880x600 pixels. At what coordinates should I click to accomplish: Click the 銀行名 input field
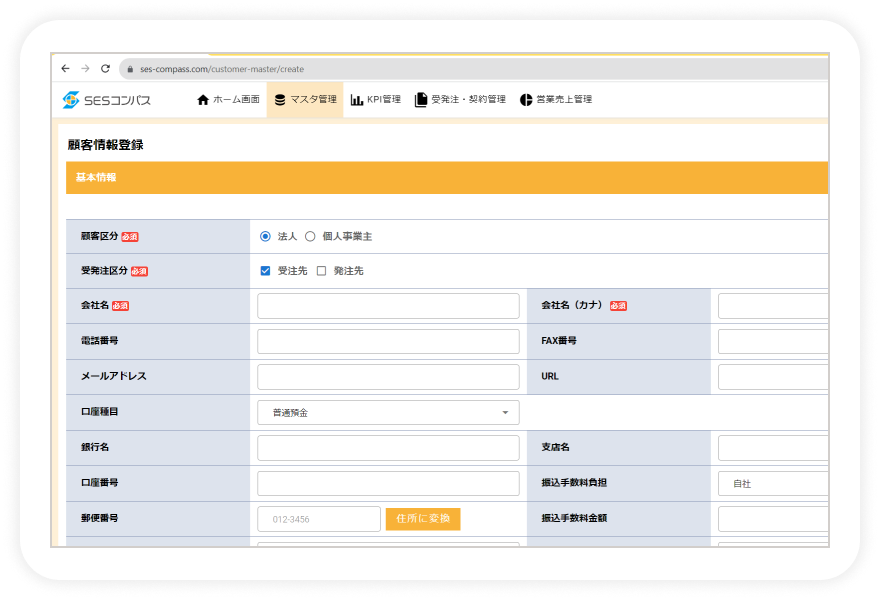388,448
